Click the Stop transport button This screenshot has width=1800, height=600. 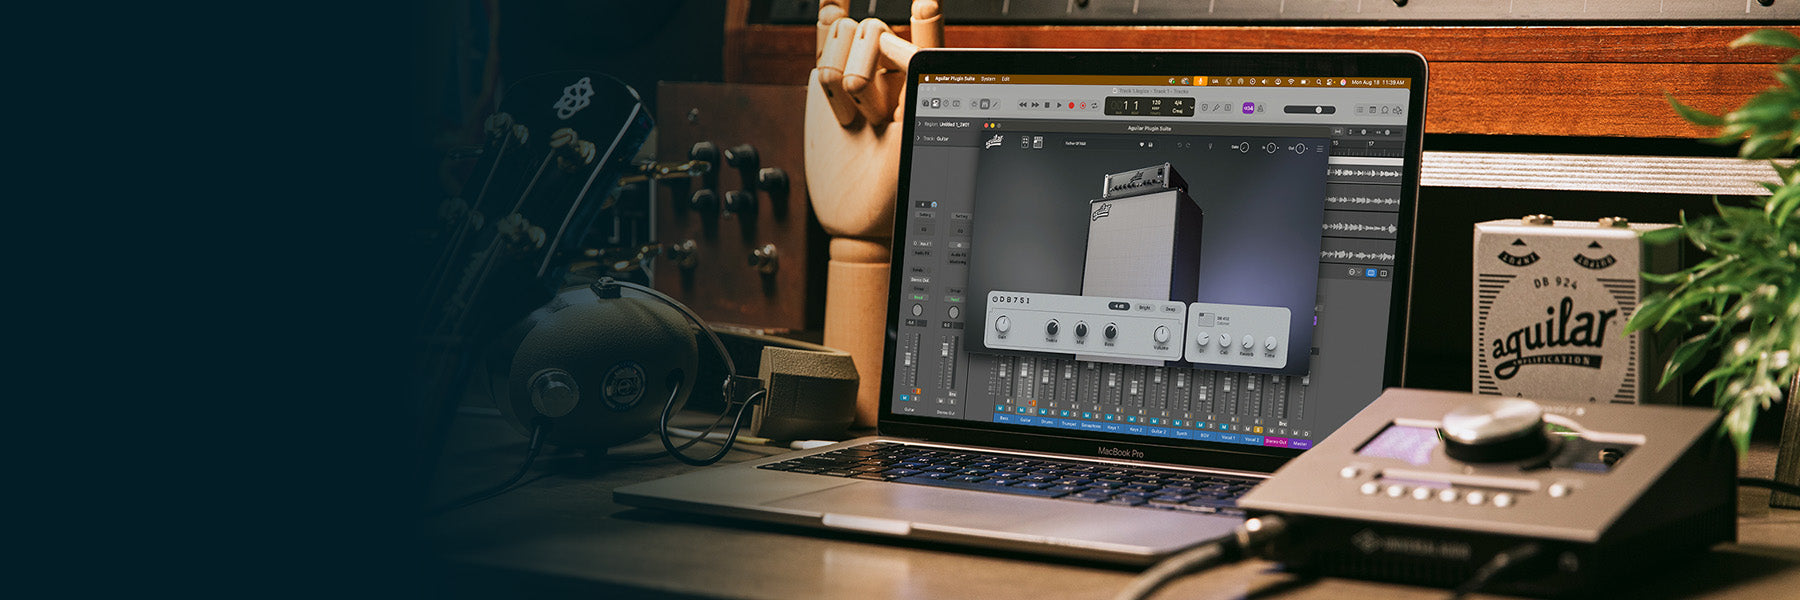point(1047,104)
